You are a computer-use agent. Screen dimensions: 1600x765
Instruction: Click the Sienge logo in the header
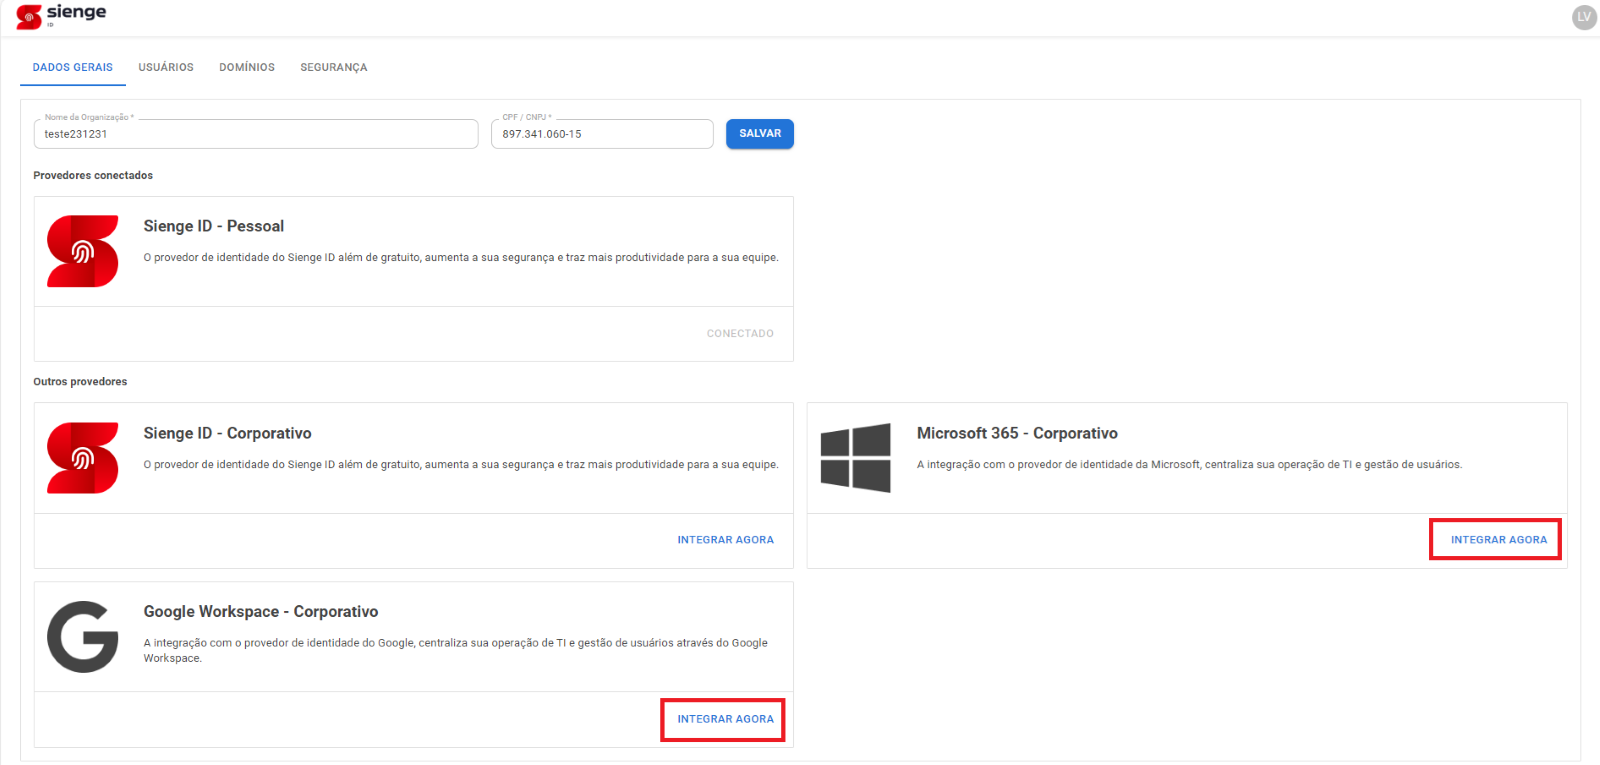(x=61, y=15)
